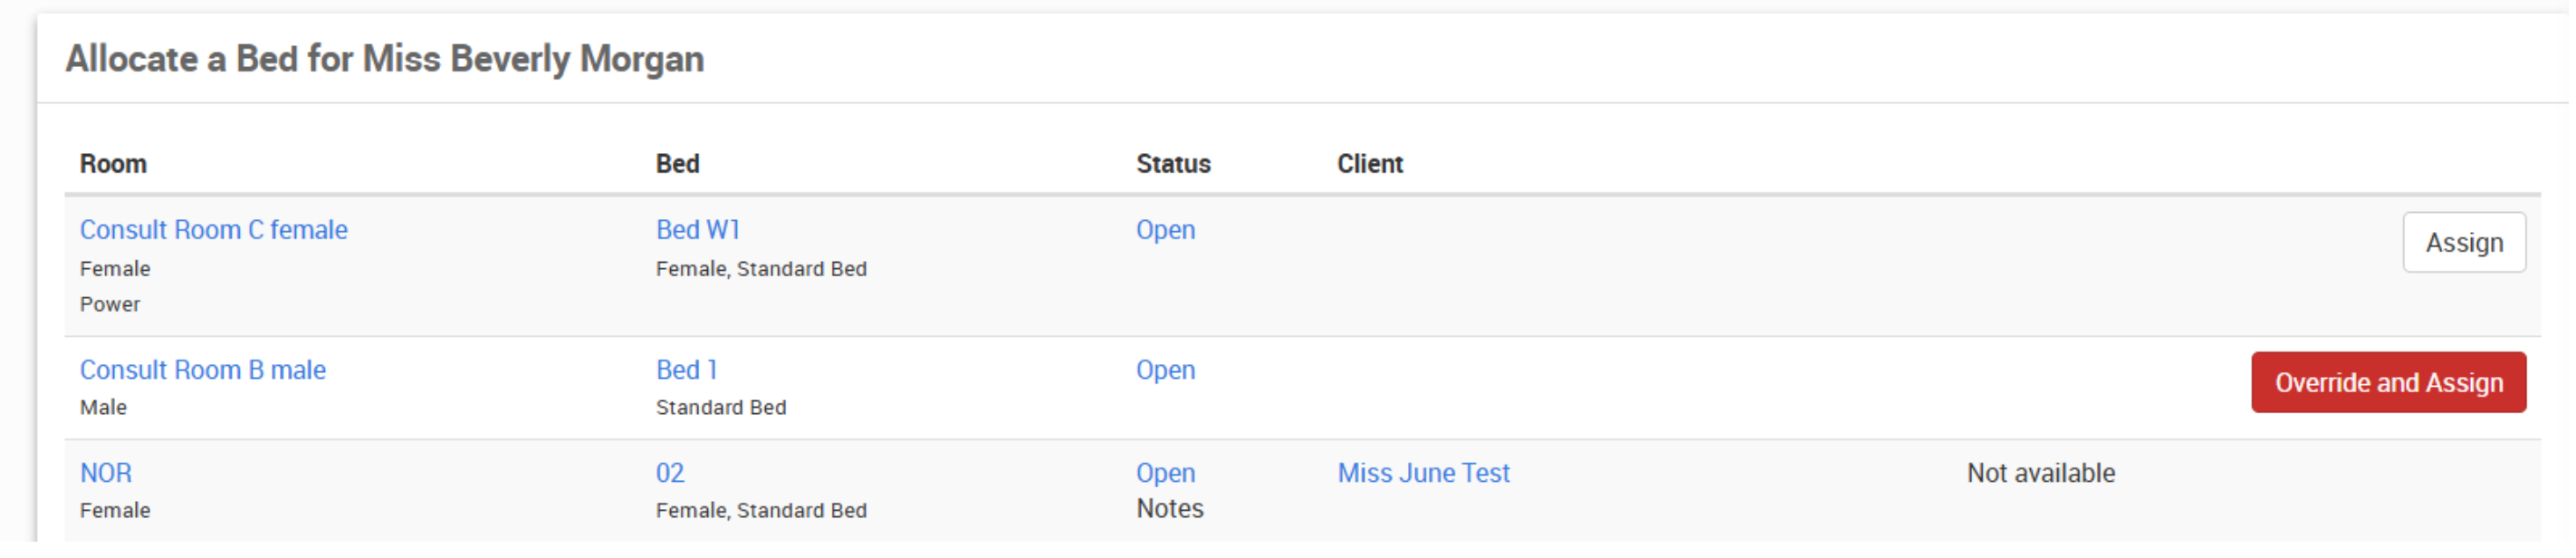
Task: Open the bed 02 link
Action: pos(670,473)
